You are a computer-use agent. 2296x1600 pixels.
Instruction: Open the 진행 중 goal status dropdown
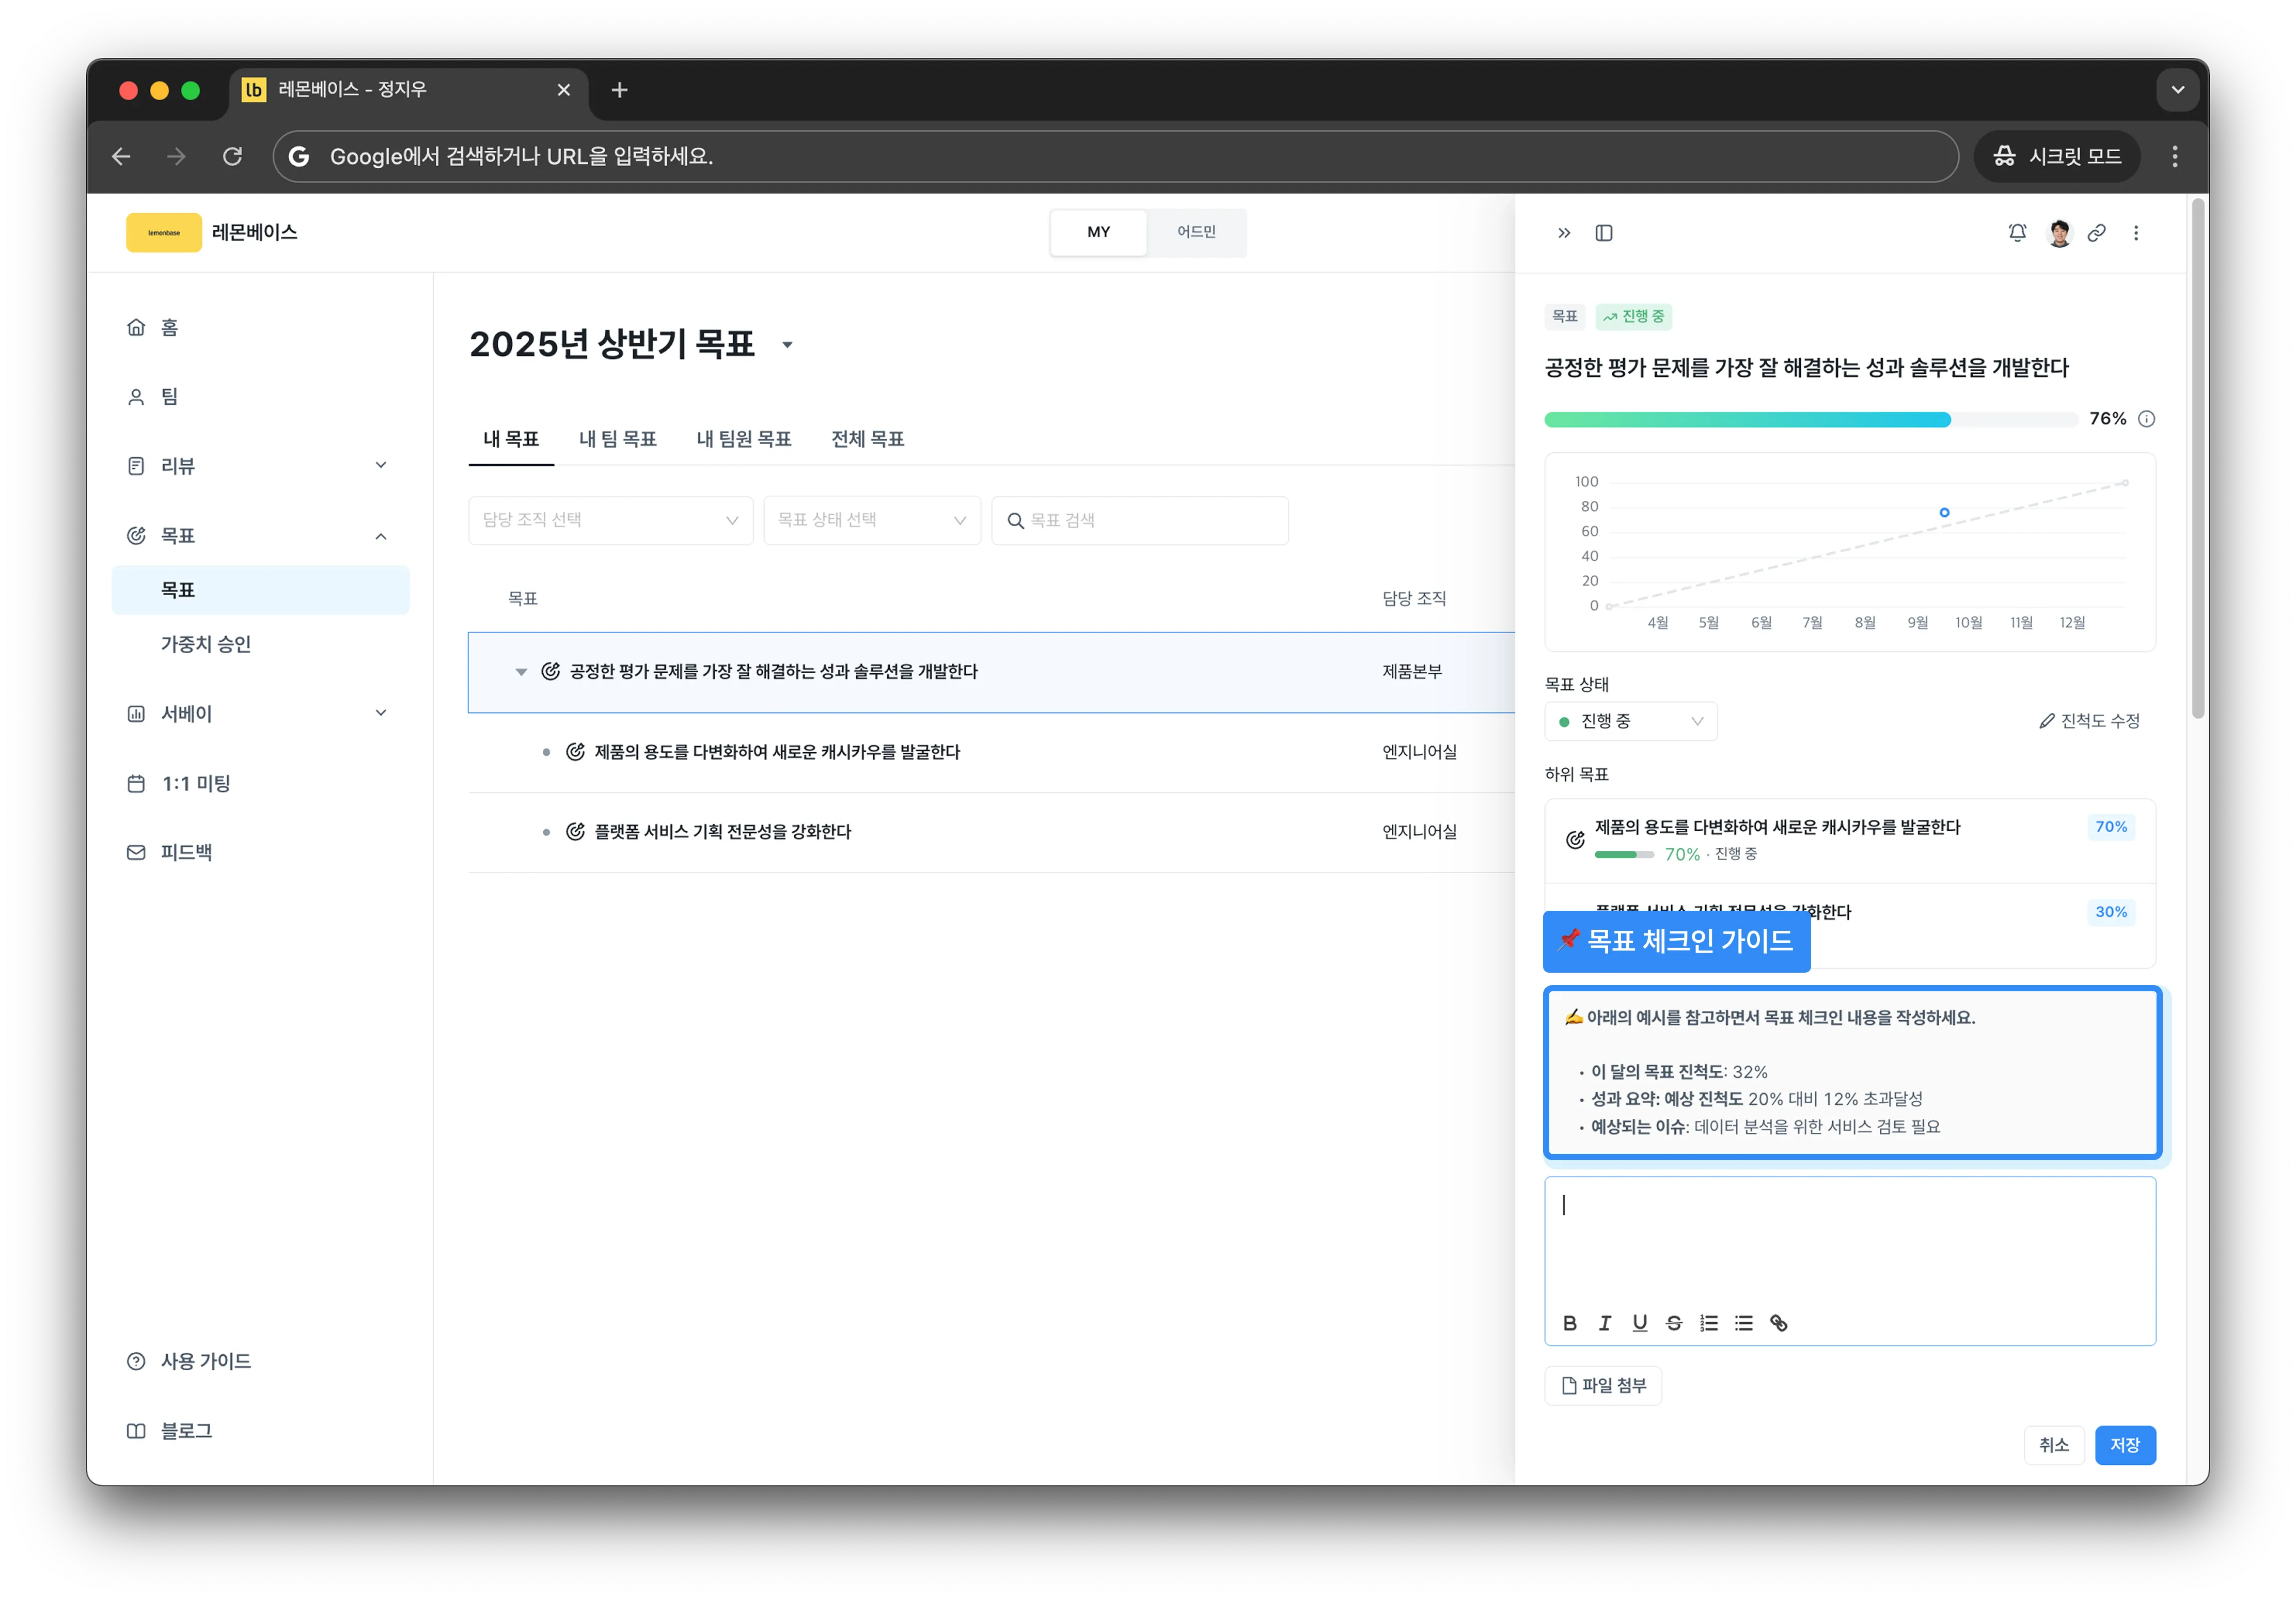pos(1630,722)
